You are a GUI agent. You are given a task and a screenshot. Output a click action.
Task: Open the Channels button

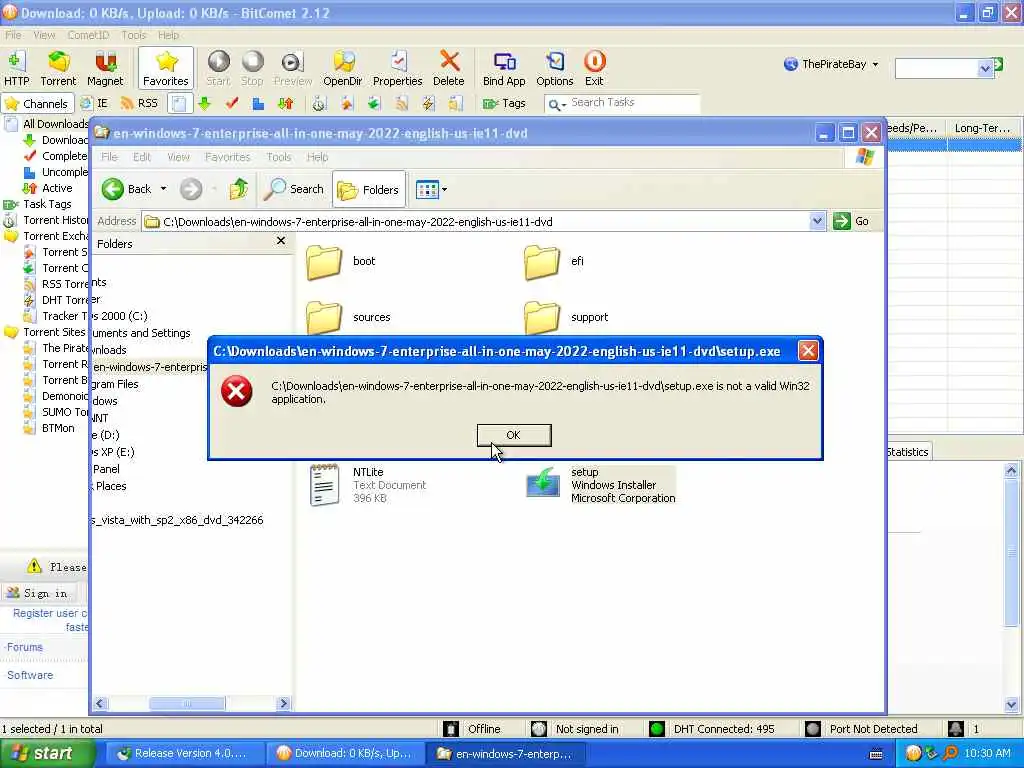click(36, 103)
